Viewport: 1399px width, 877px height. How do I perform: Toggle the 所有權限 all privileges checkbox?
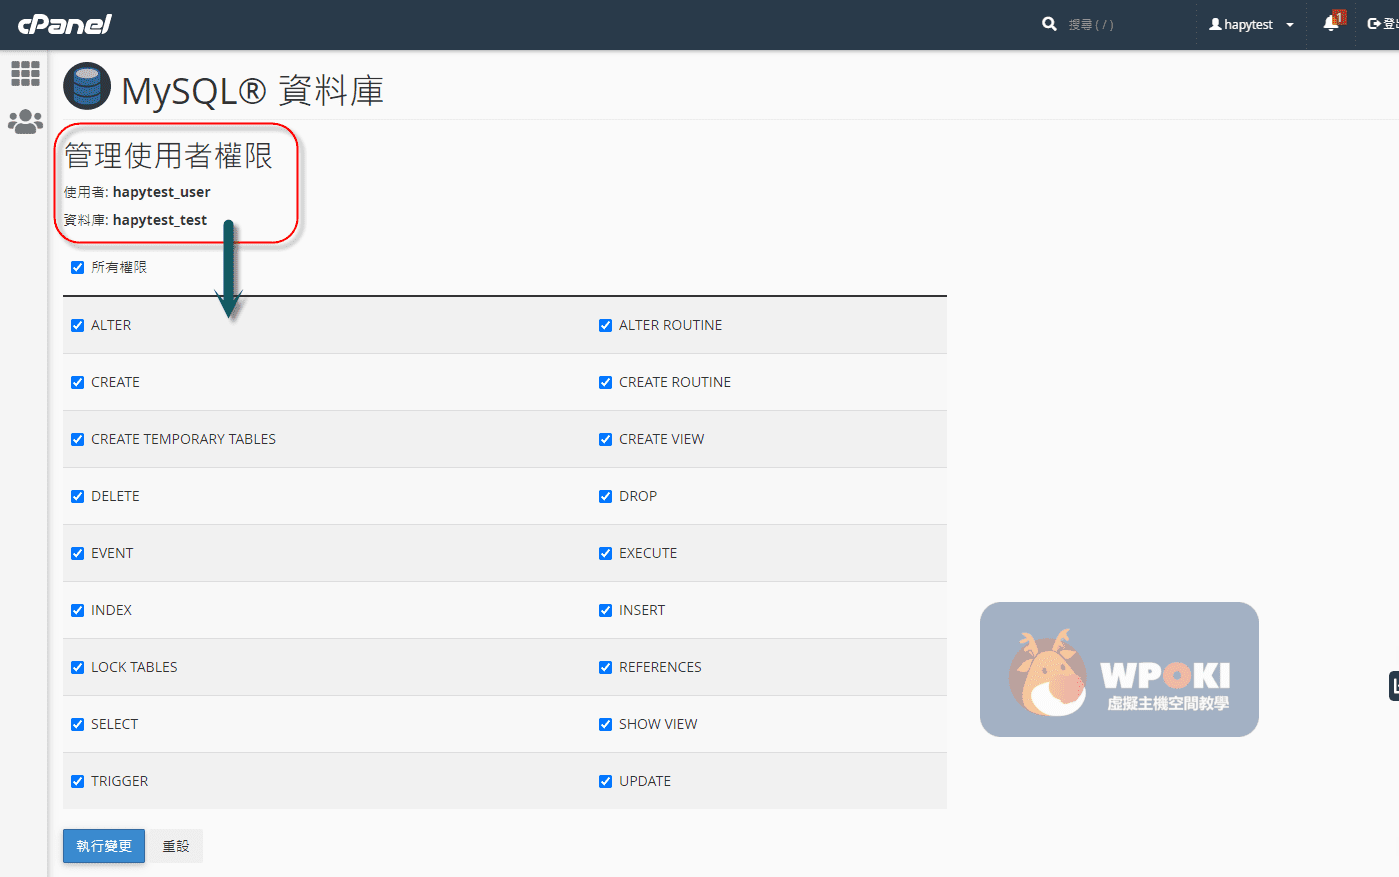click(x=77, y=267)
